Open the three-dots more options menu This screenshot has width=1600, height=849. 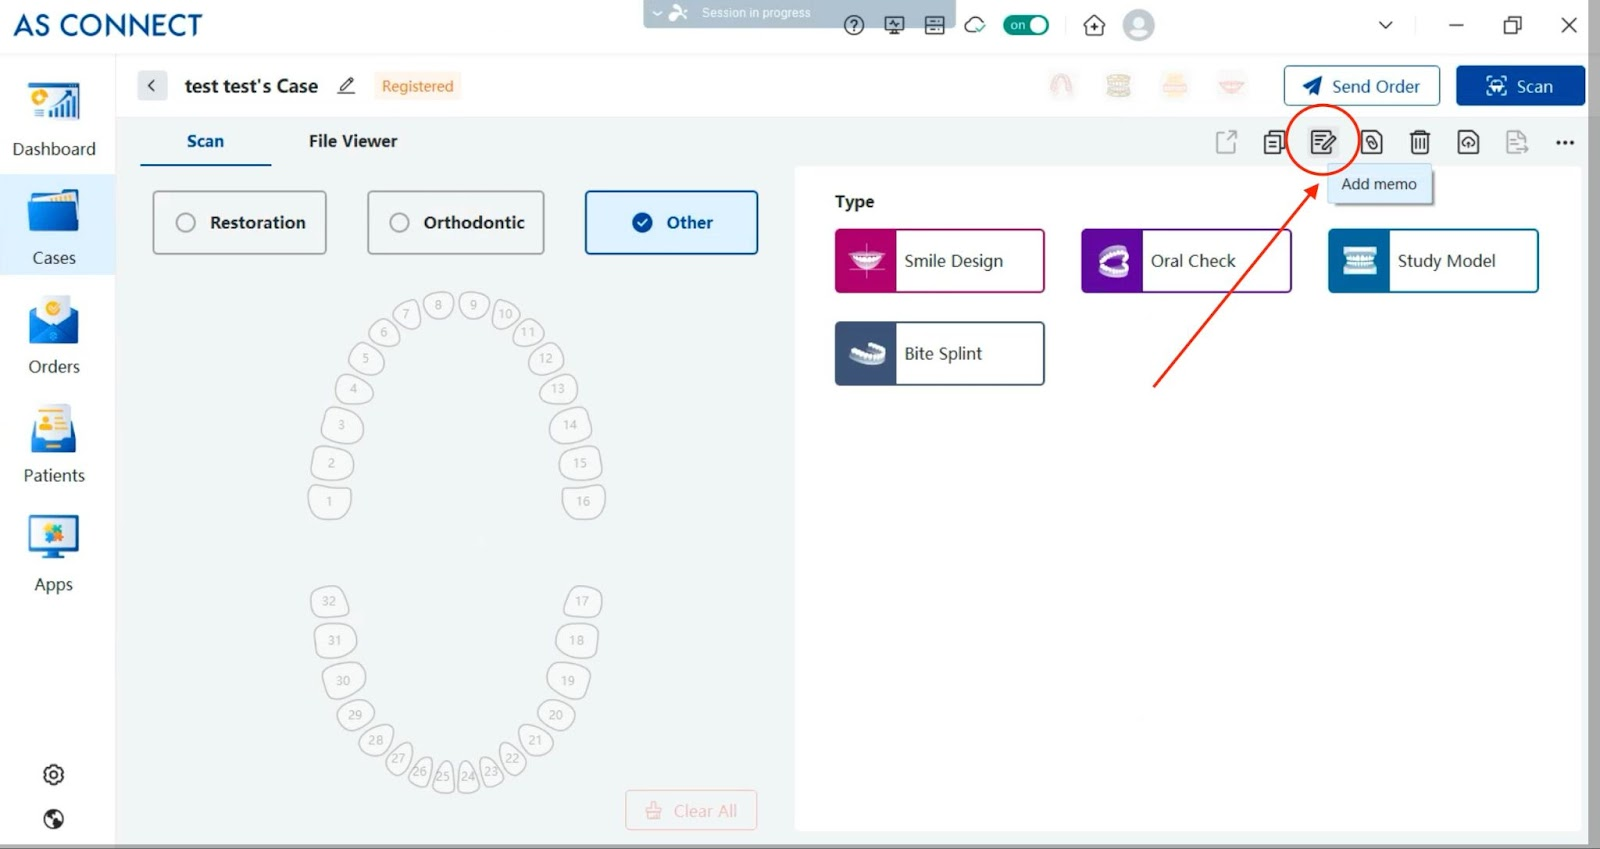click(x=1565, y=142)
